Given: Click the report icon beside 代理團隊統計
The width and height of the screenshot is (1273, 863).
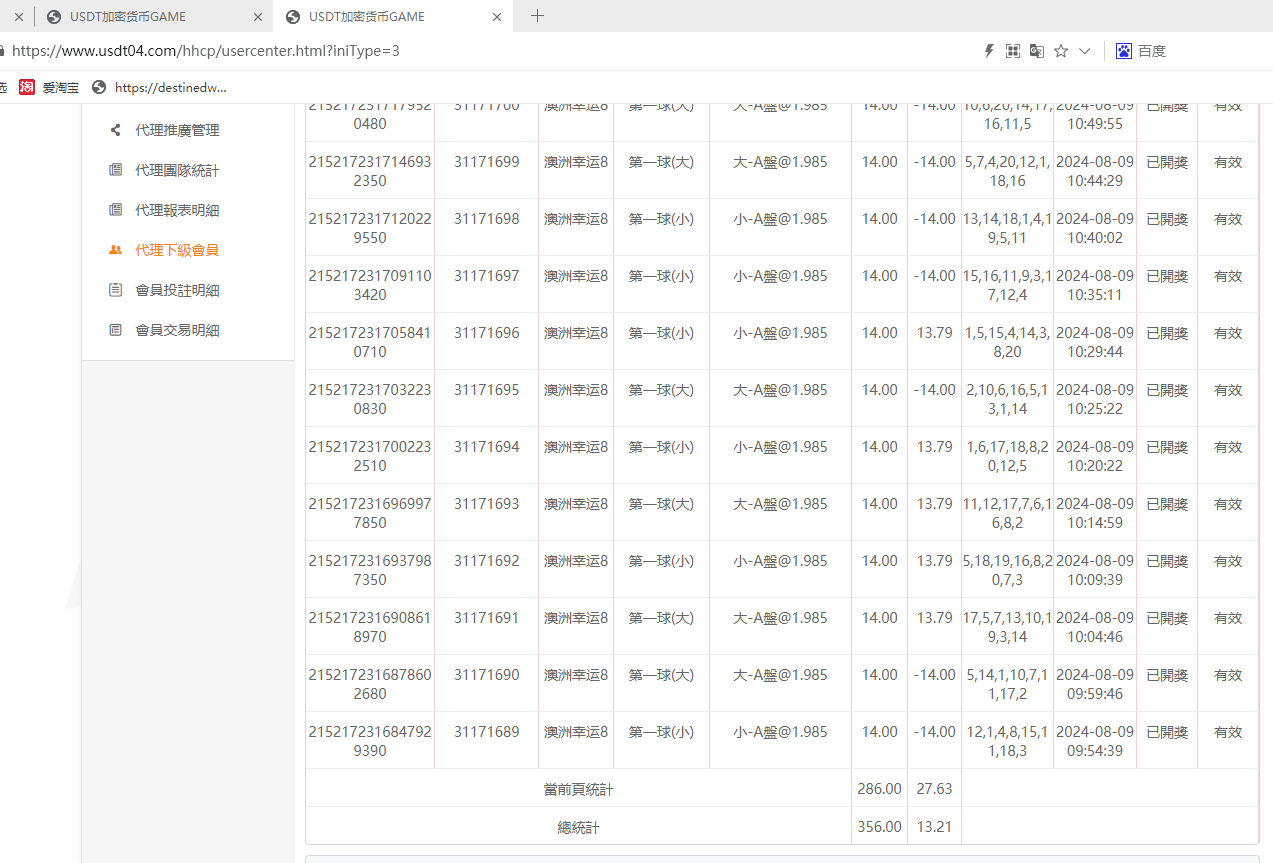Looking at the screenshot, I should tap(116, 170).
